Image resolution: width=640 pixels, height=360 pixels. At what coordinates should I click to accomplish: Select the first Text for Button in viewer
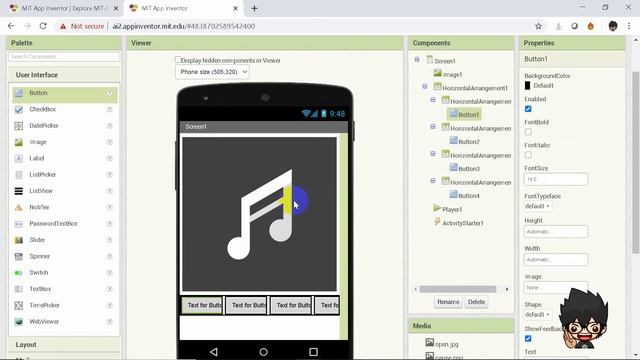[202, 305]
